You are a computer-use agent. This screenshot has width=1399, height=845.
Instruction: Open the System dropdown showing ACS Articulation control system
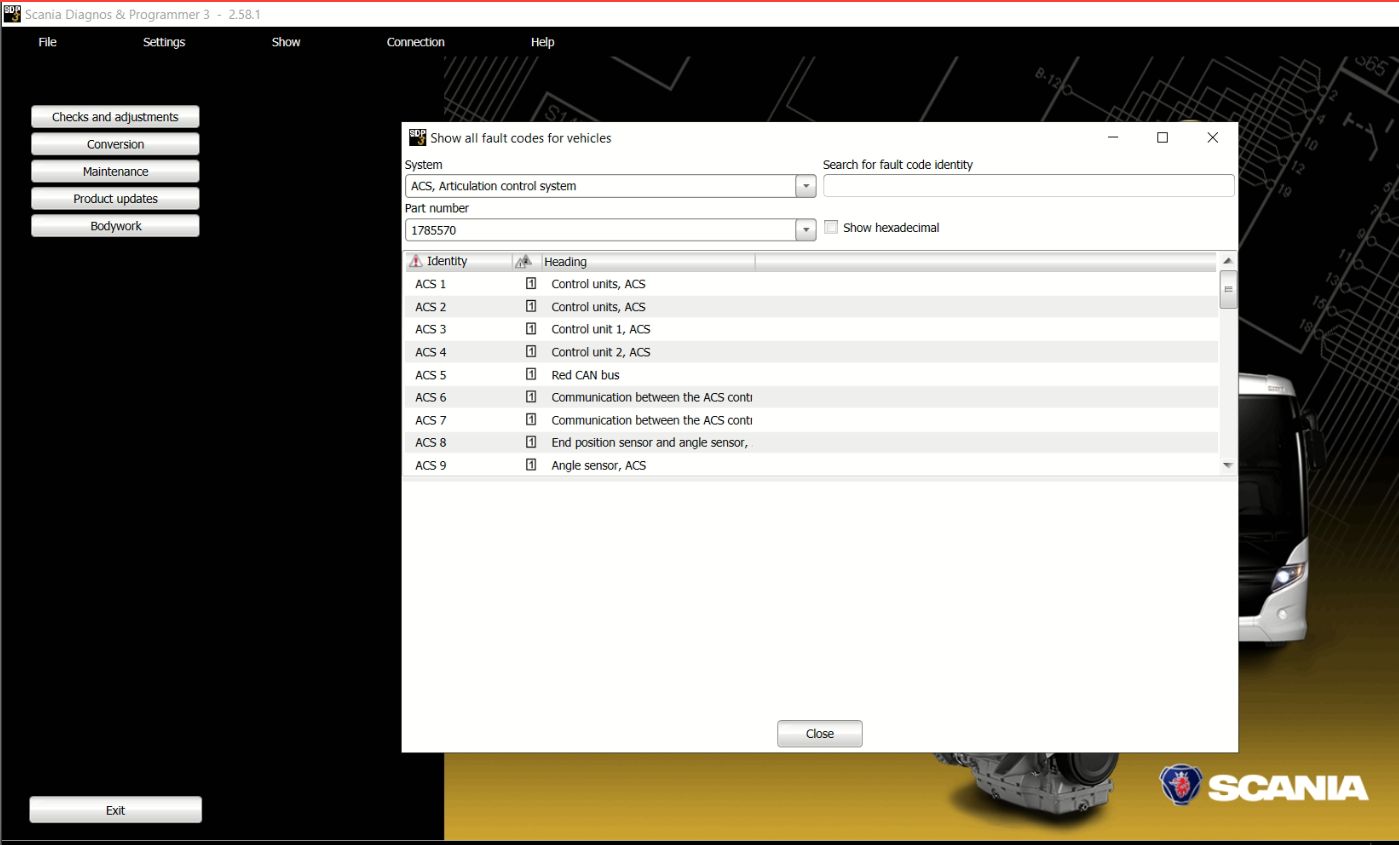click(x=805, y=185)
